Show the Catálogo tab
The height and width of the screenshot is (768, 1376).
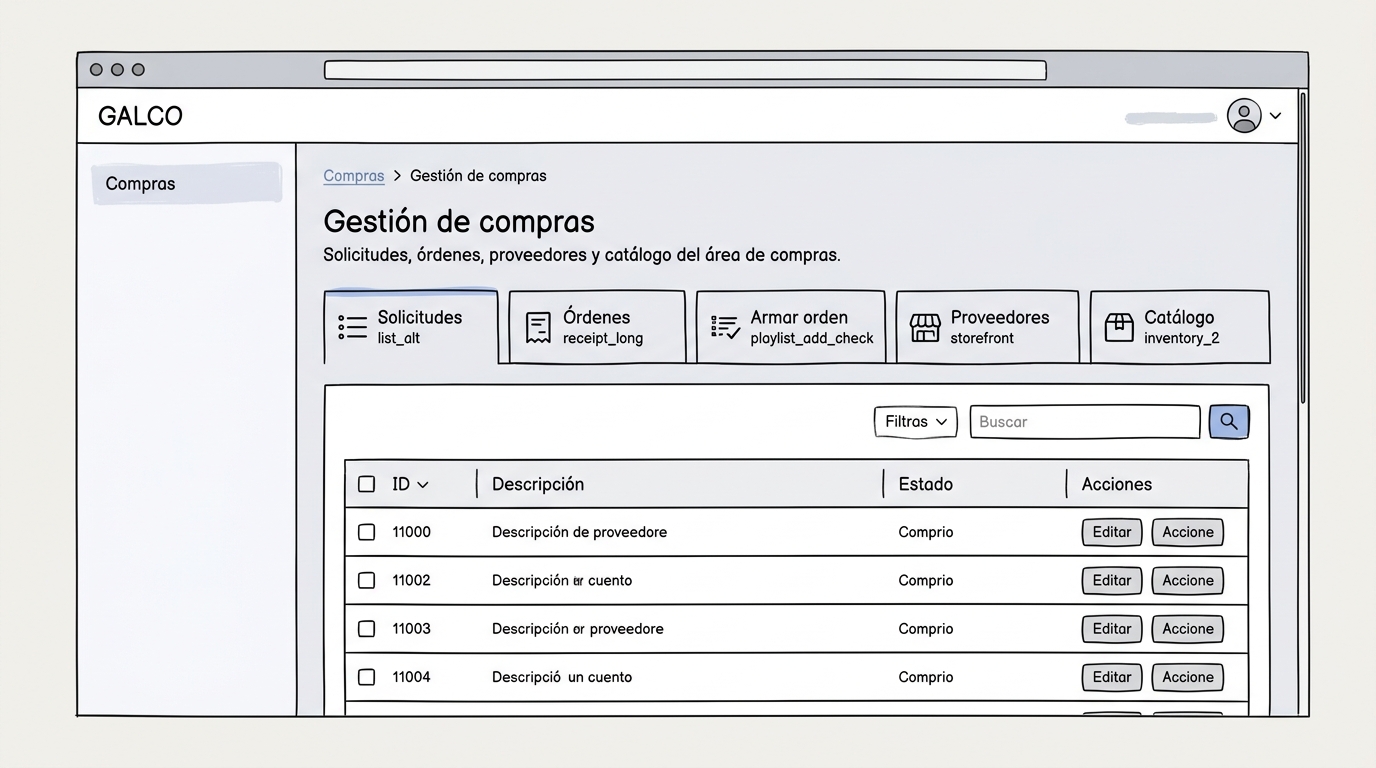coord(1180,327)
